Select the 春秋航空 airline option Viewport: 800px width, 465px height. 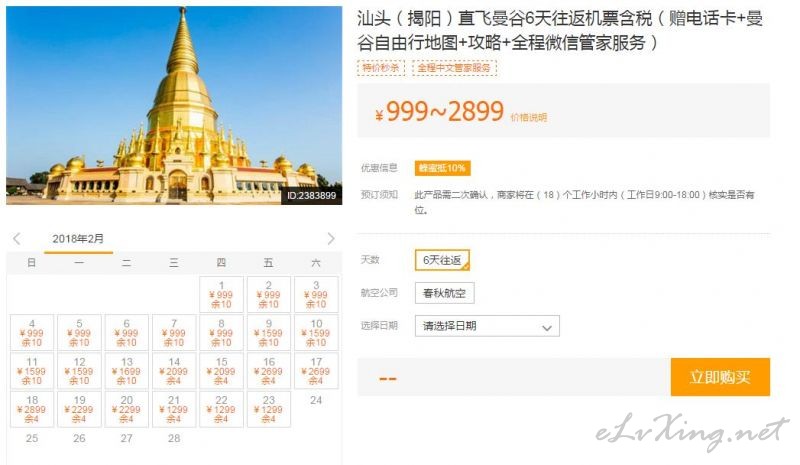click(x=444, y=293)
